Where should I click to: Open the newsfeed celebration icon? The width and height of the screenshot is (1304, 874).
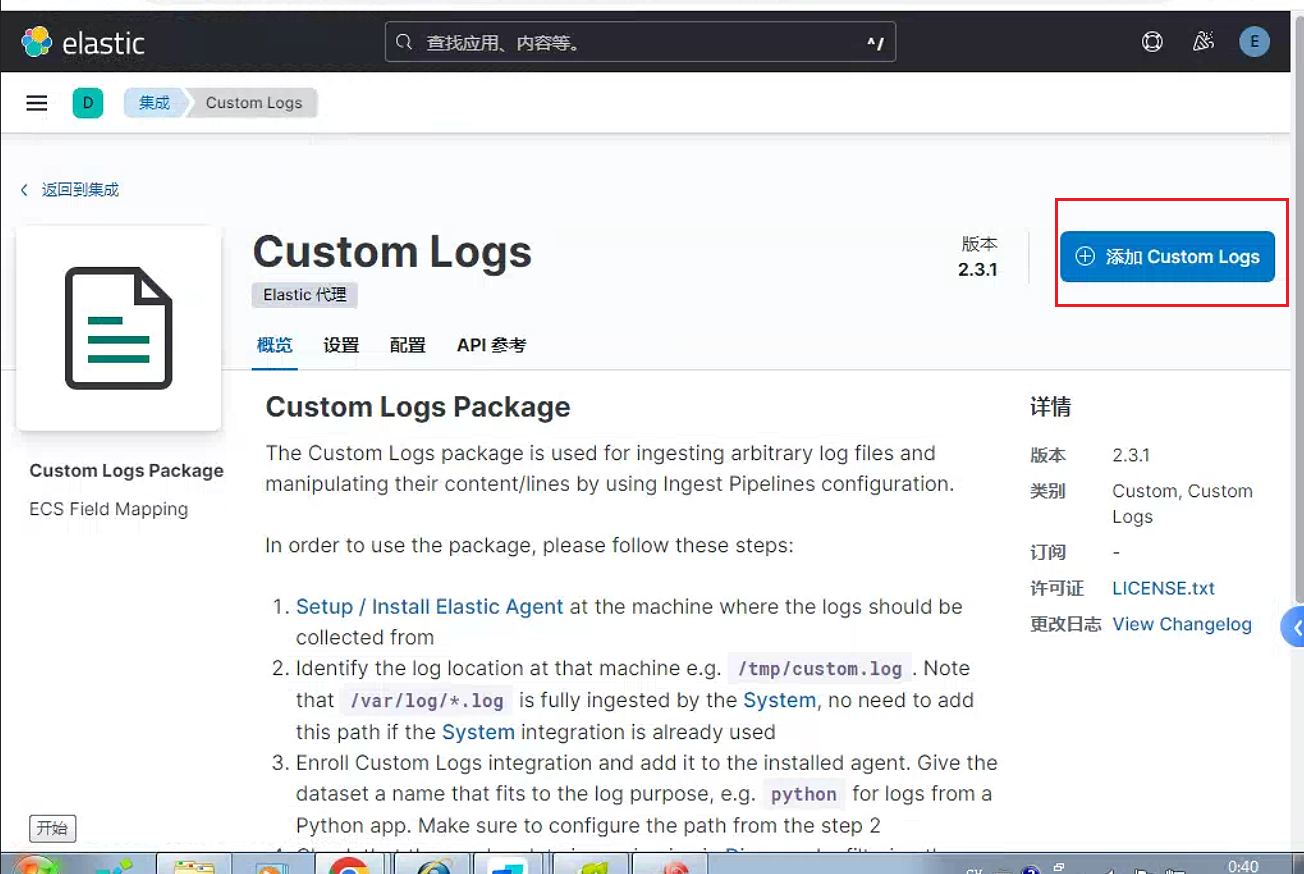[x=1204, y=42]
